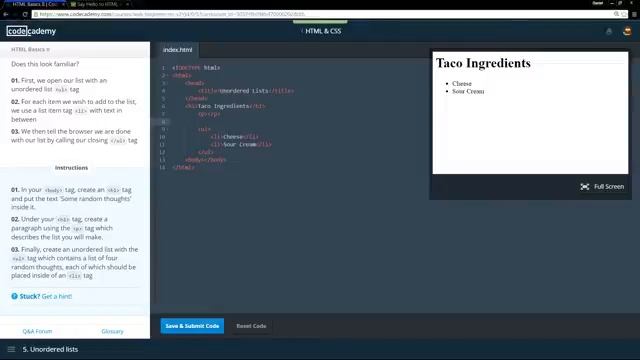Screen dimensions: 640x360
Task: Click the Reset Code button
Action: 251,326
